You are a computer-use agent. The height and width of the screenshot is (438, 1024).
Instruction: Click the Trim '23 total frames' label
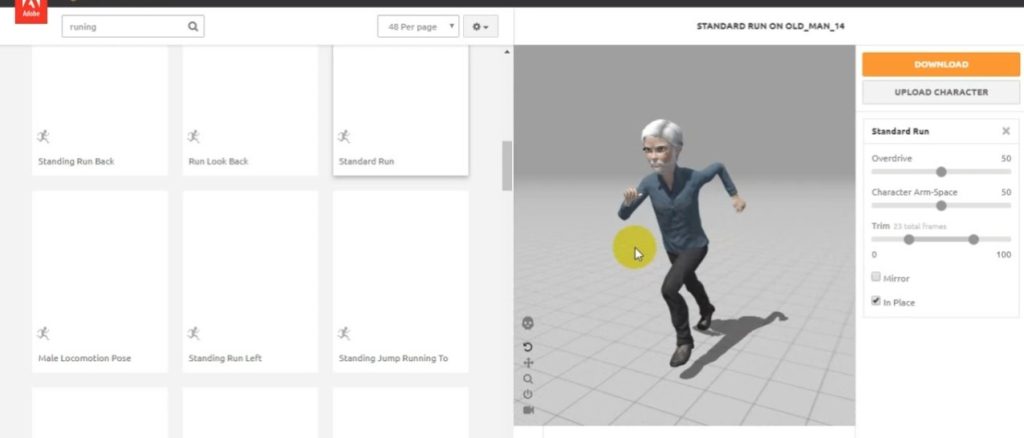point(920,227)
